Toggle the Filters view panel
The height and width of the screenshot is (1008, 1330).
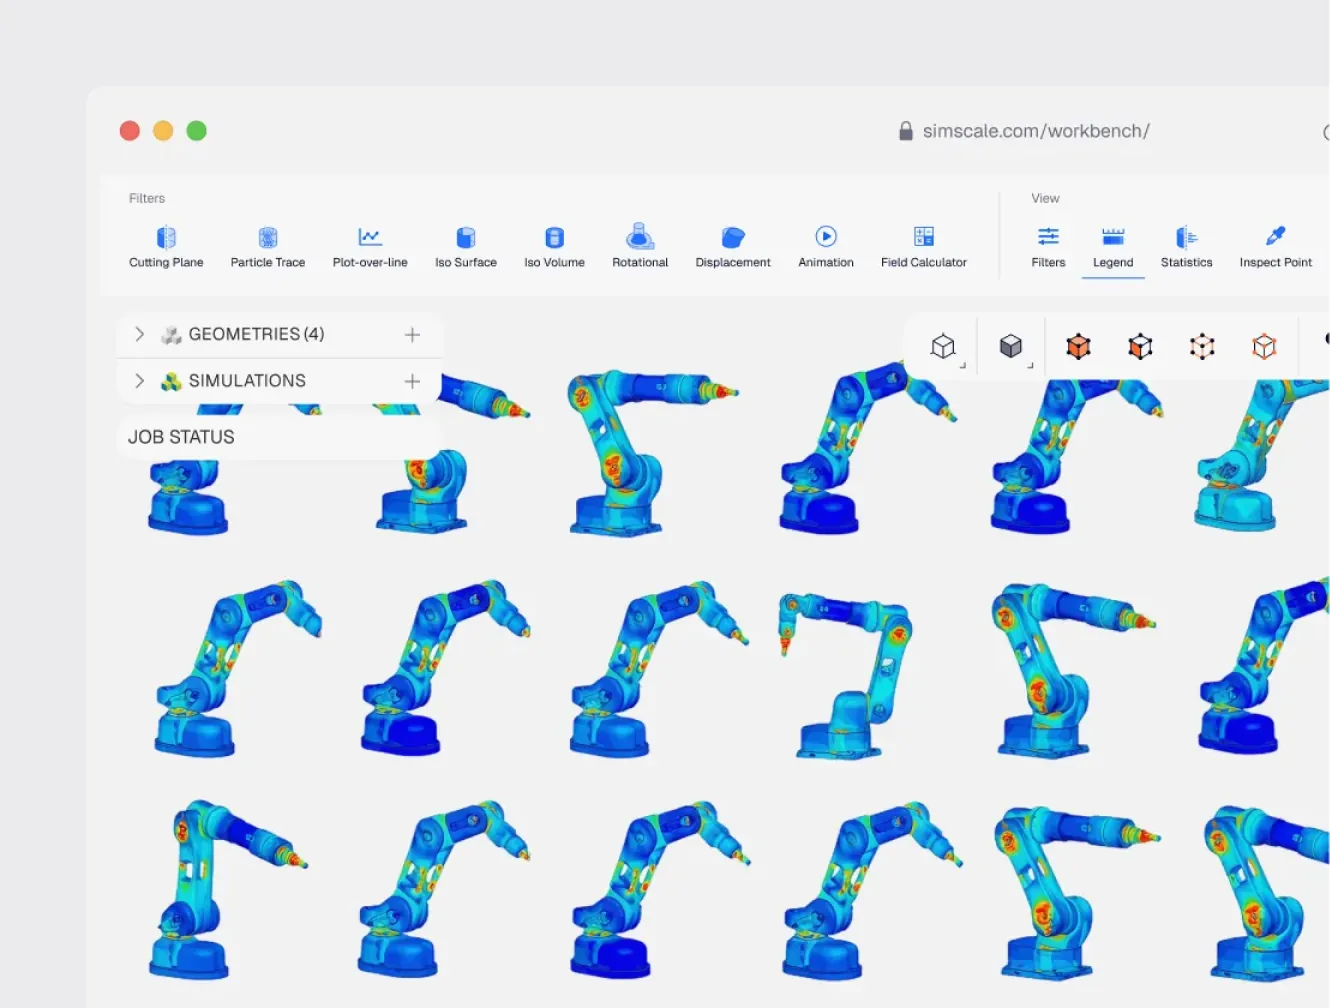[x=1048, y=247]
